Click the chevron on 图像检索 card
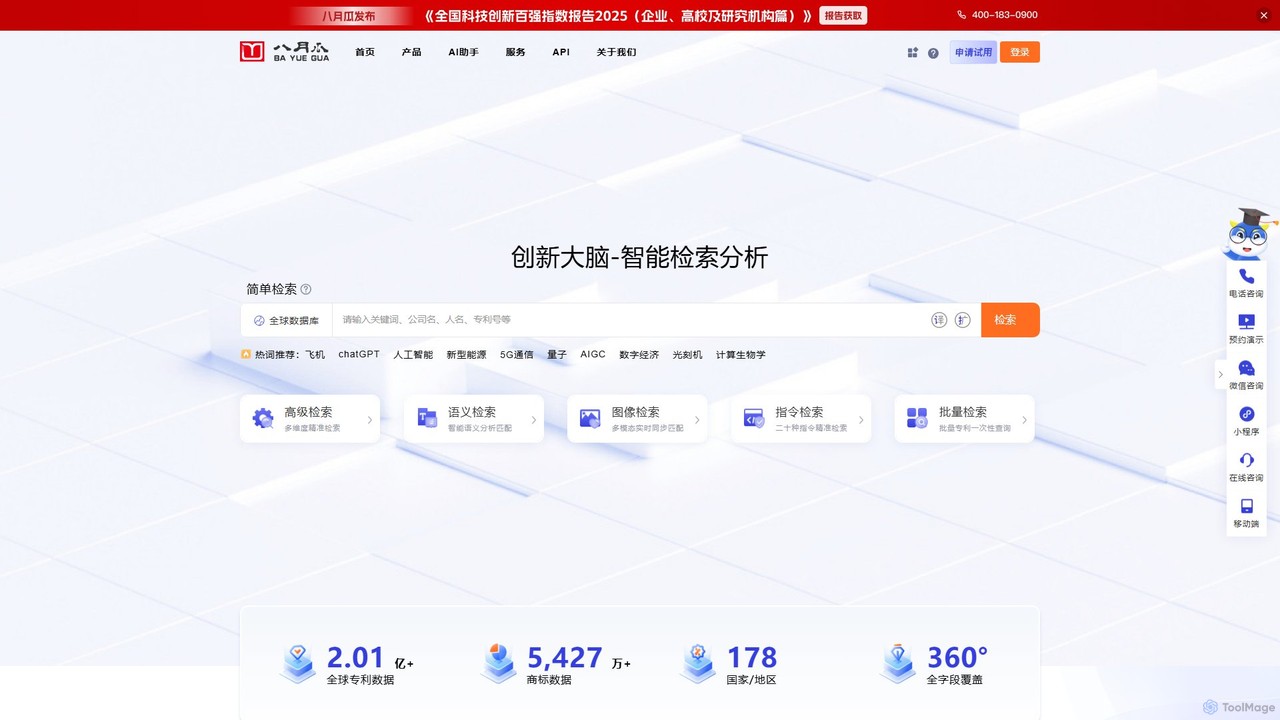Viewport: 1280px width, 720px height. [x=697, y=420]
